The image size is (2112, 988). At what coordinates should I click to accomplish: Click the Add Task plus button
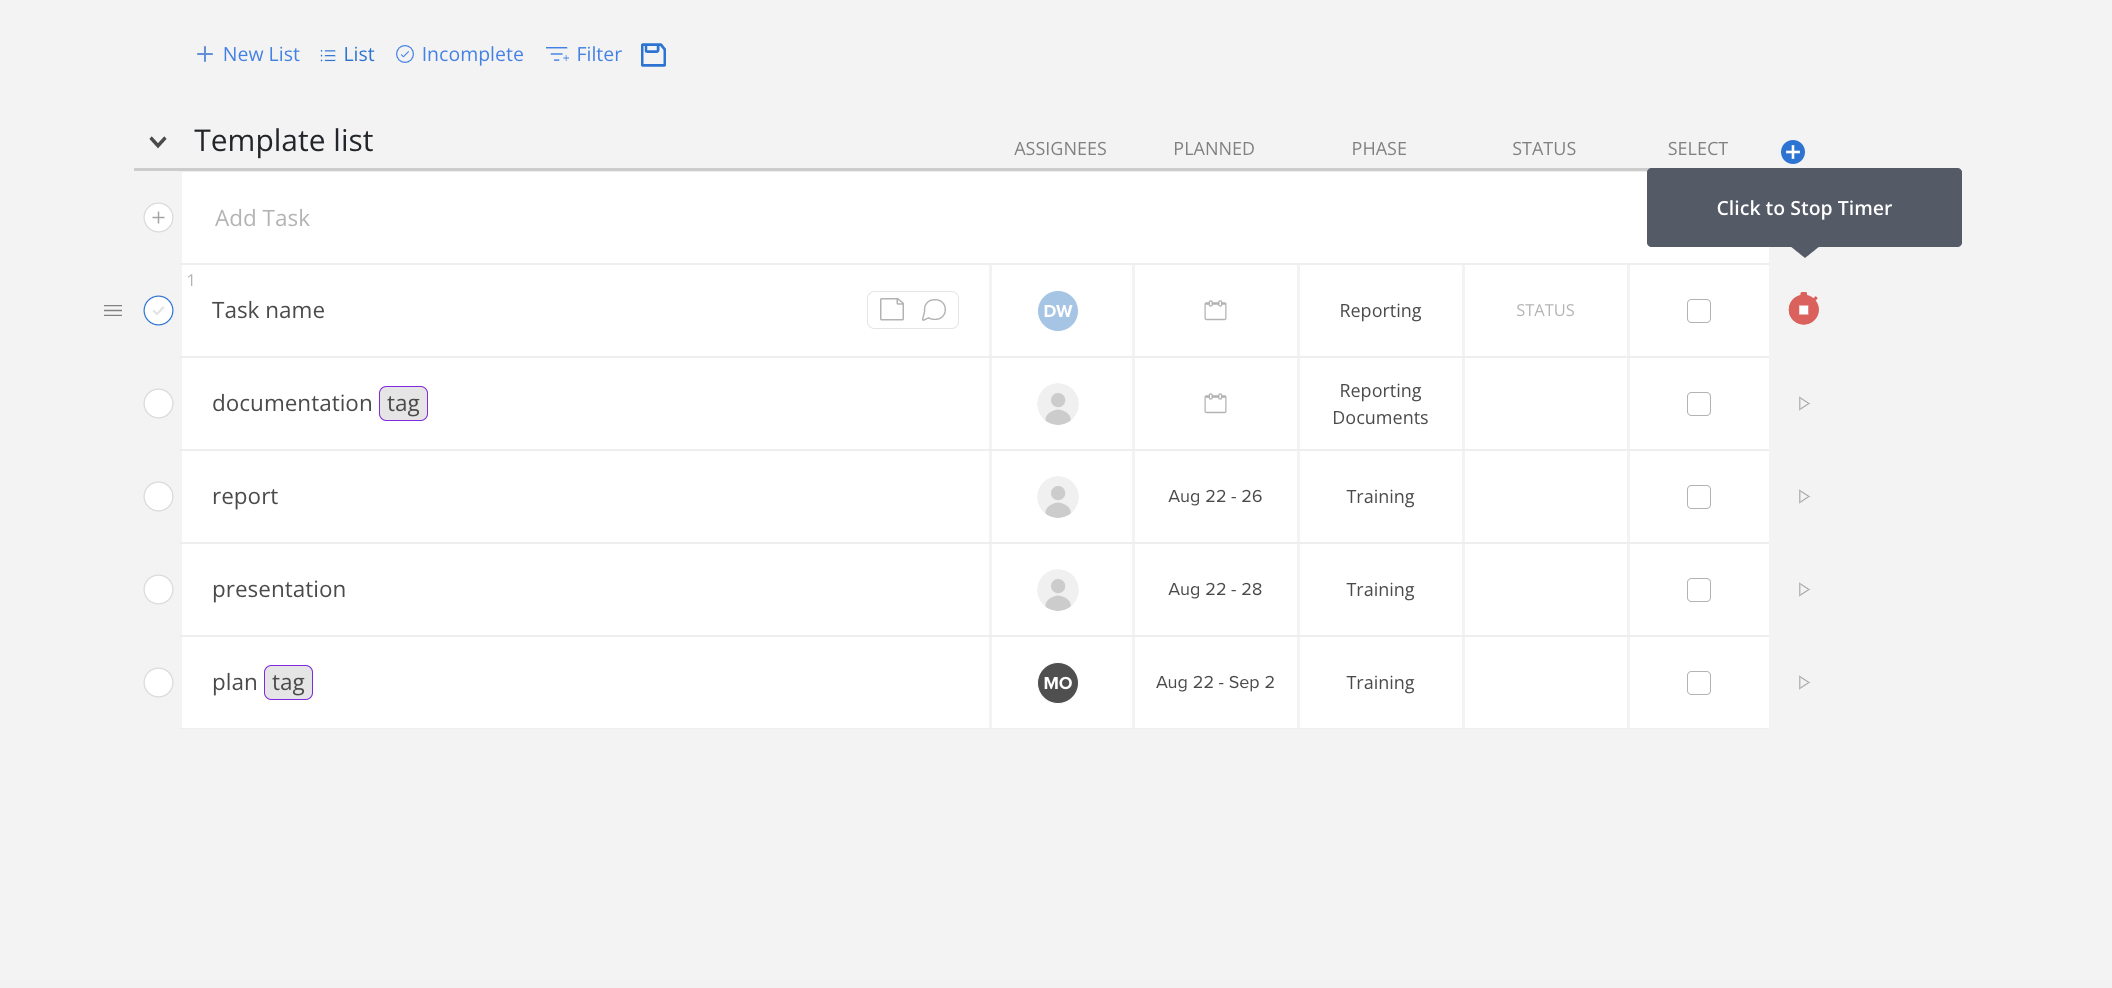tap(158, 217)
